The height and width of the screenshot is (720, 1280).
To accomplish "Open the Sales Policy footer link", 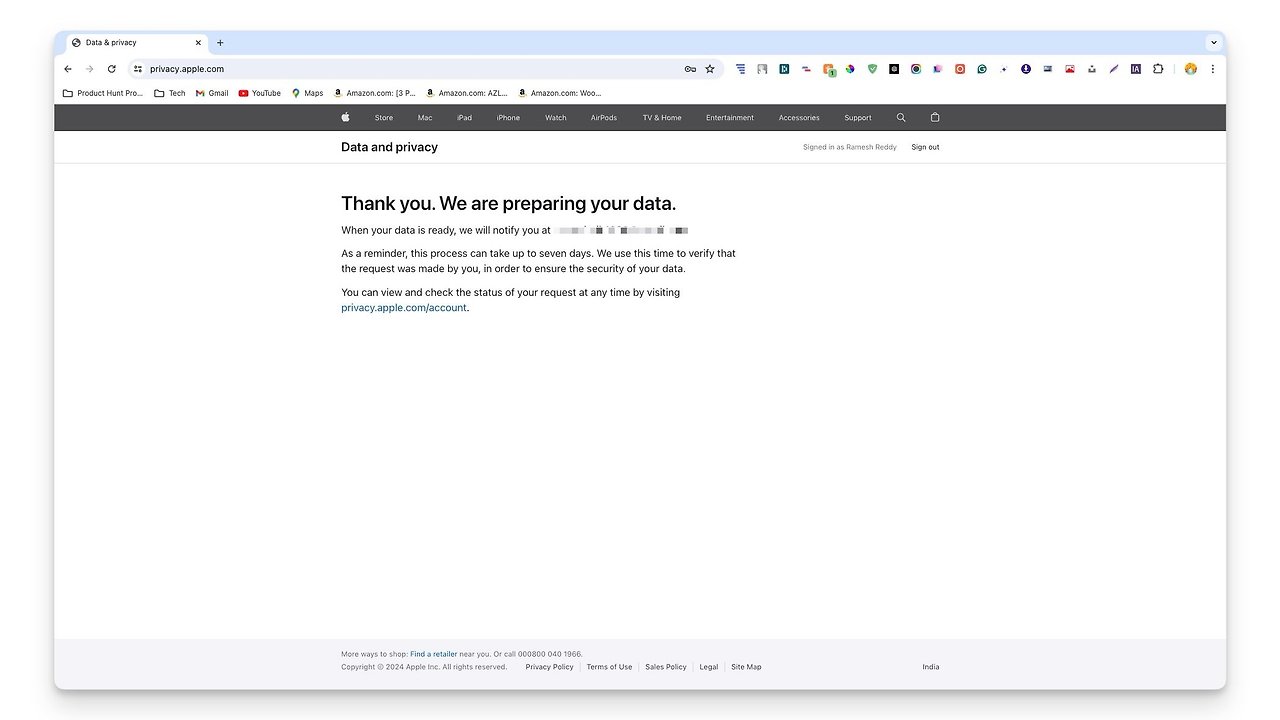I will pyautogui.click(x=666, y=667).
